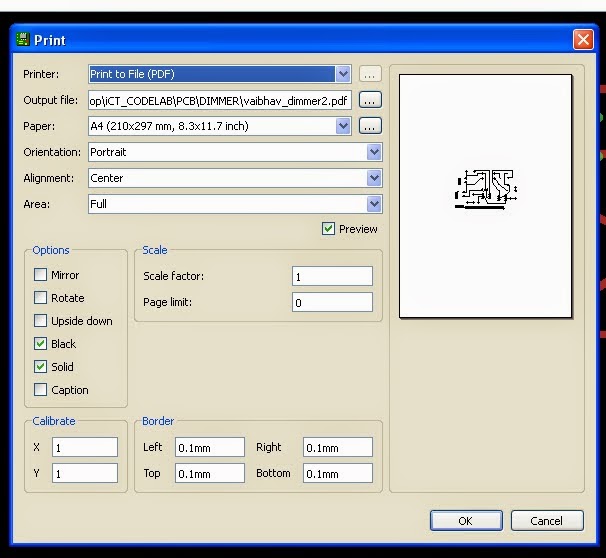Click the PCB print preview page
Image resolution: width=606 pixels, height=558 pixels.
pos(485,196)
